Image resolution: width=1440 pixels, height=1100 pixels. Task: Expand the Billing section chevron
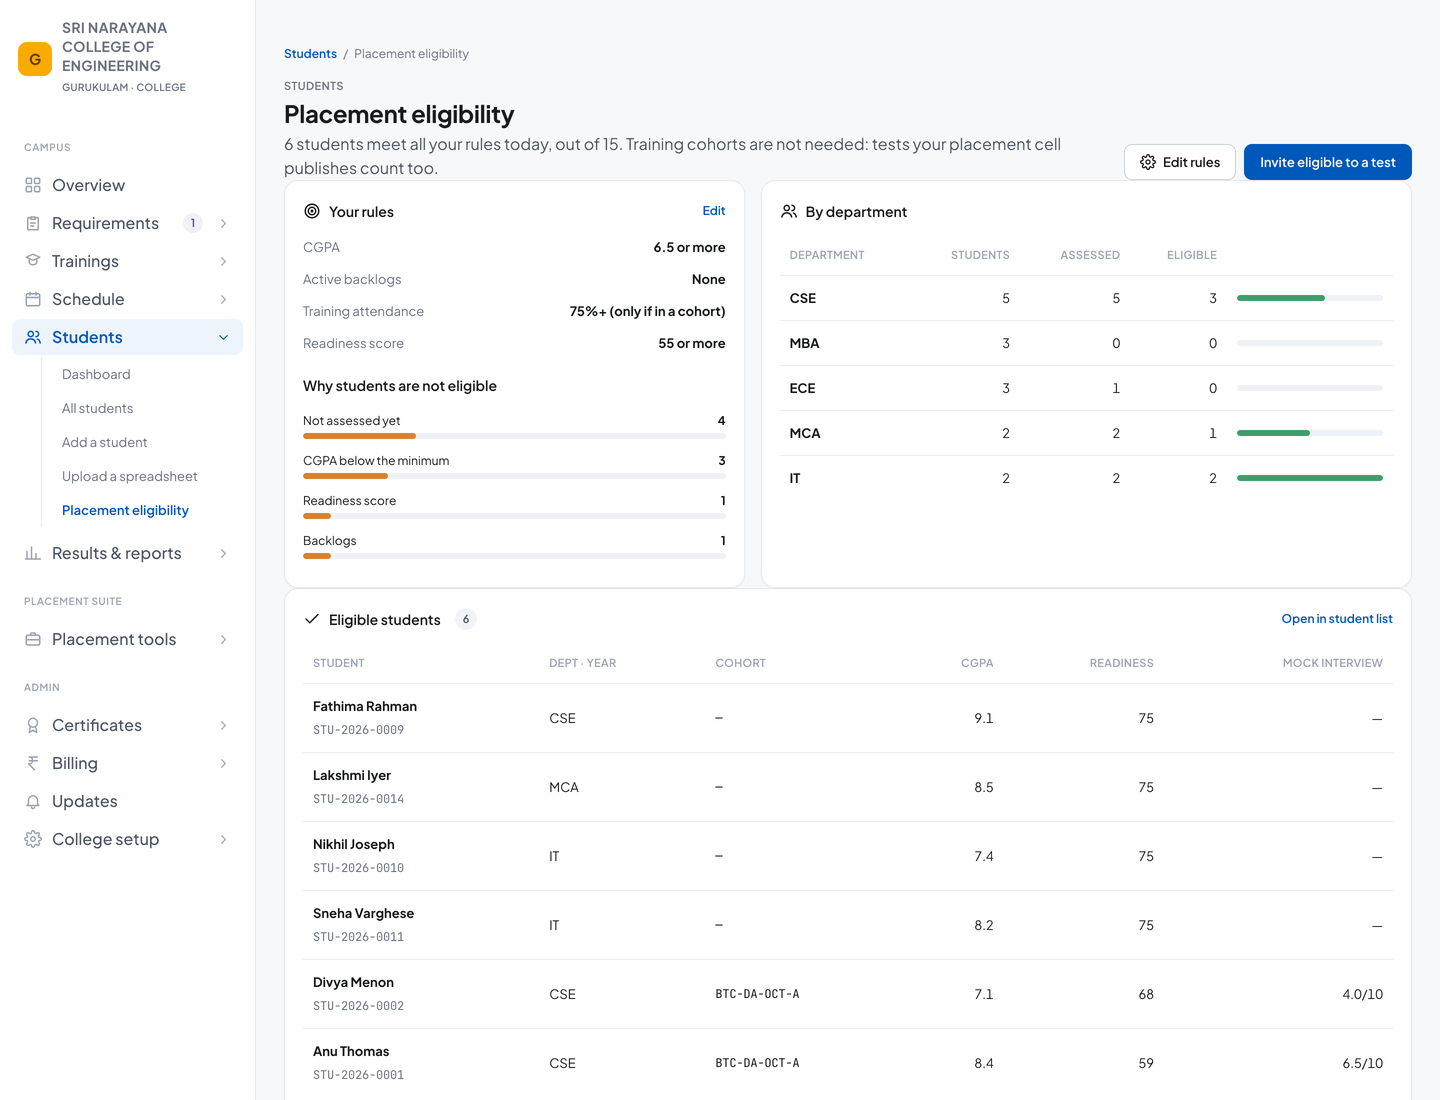pos(223,763)
